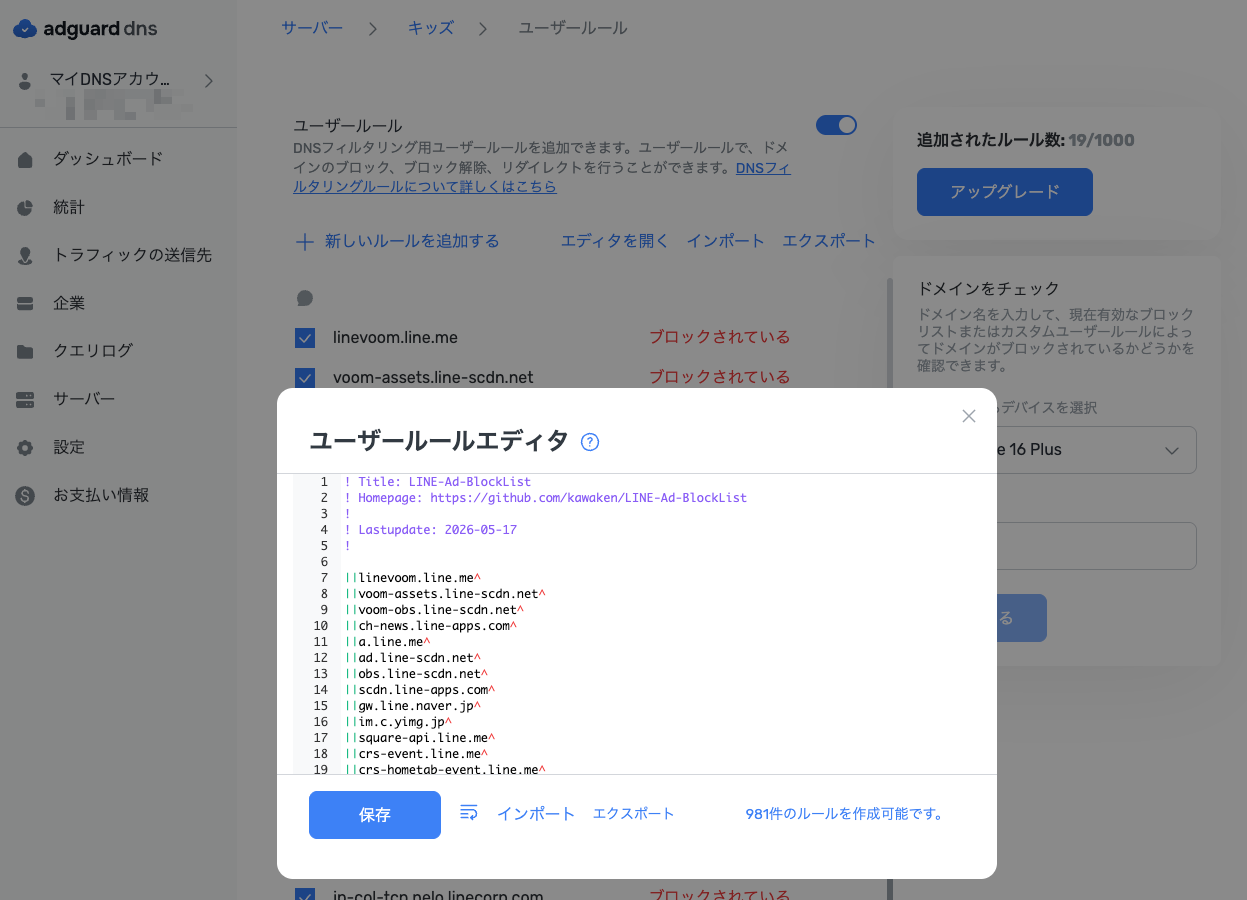The width and height of the screenshot is (1247, 900).
Task: Click インポート in the page toolbar
Action: [726, 241]
